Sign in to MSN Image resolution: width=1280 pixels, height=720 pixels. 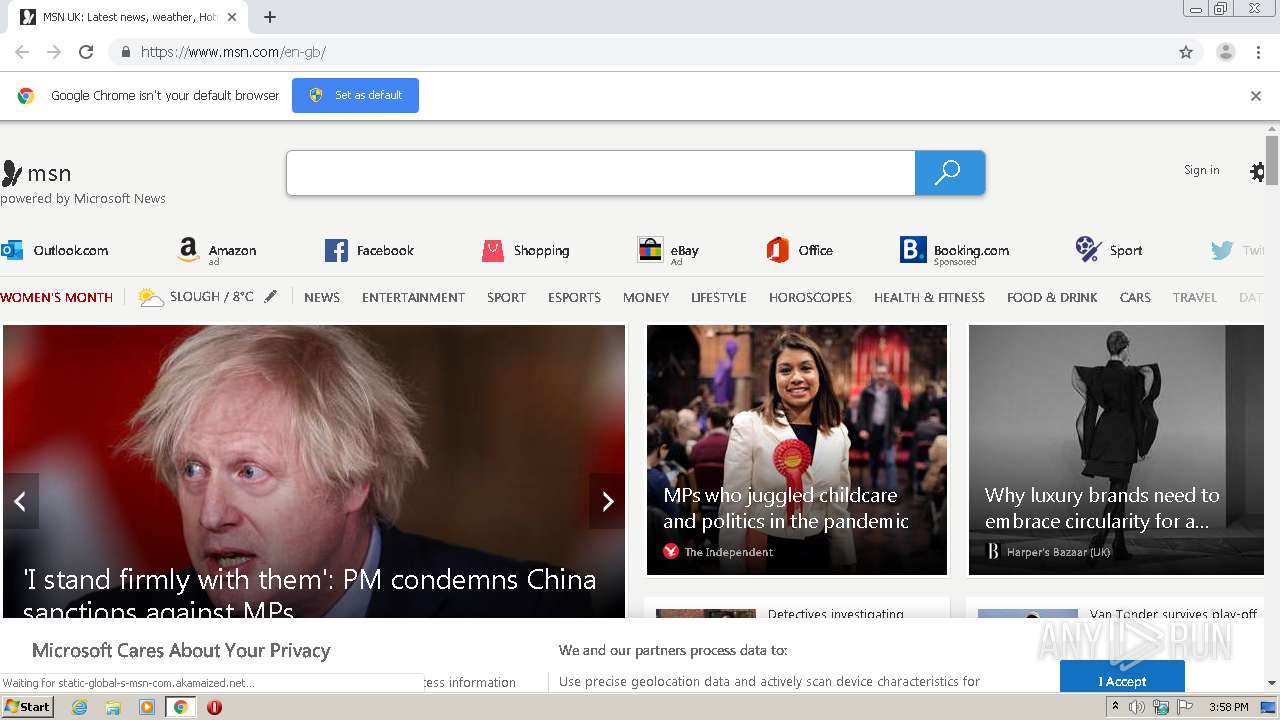tap(1201, 170)
